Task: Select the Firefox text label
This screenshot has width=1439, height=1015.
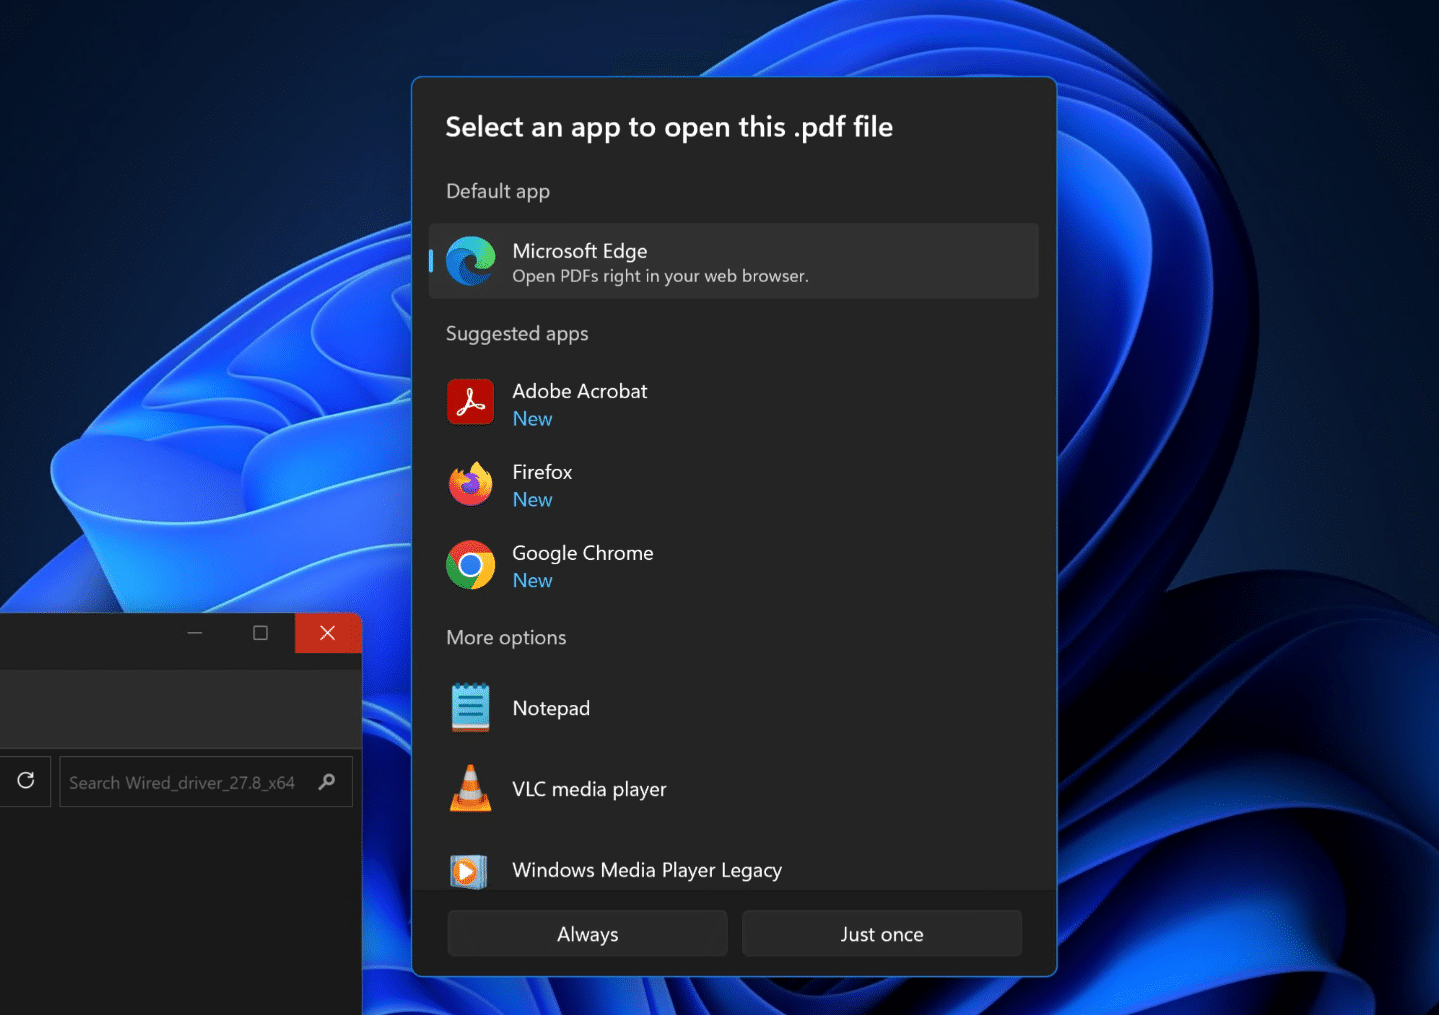Action: click(x=542, y=472)
